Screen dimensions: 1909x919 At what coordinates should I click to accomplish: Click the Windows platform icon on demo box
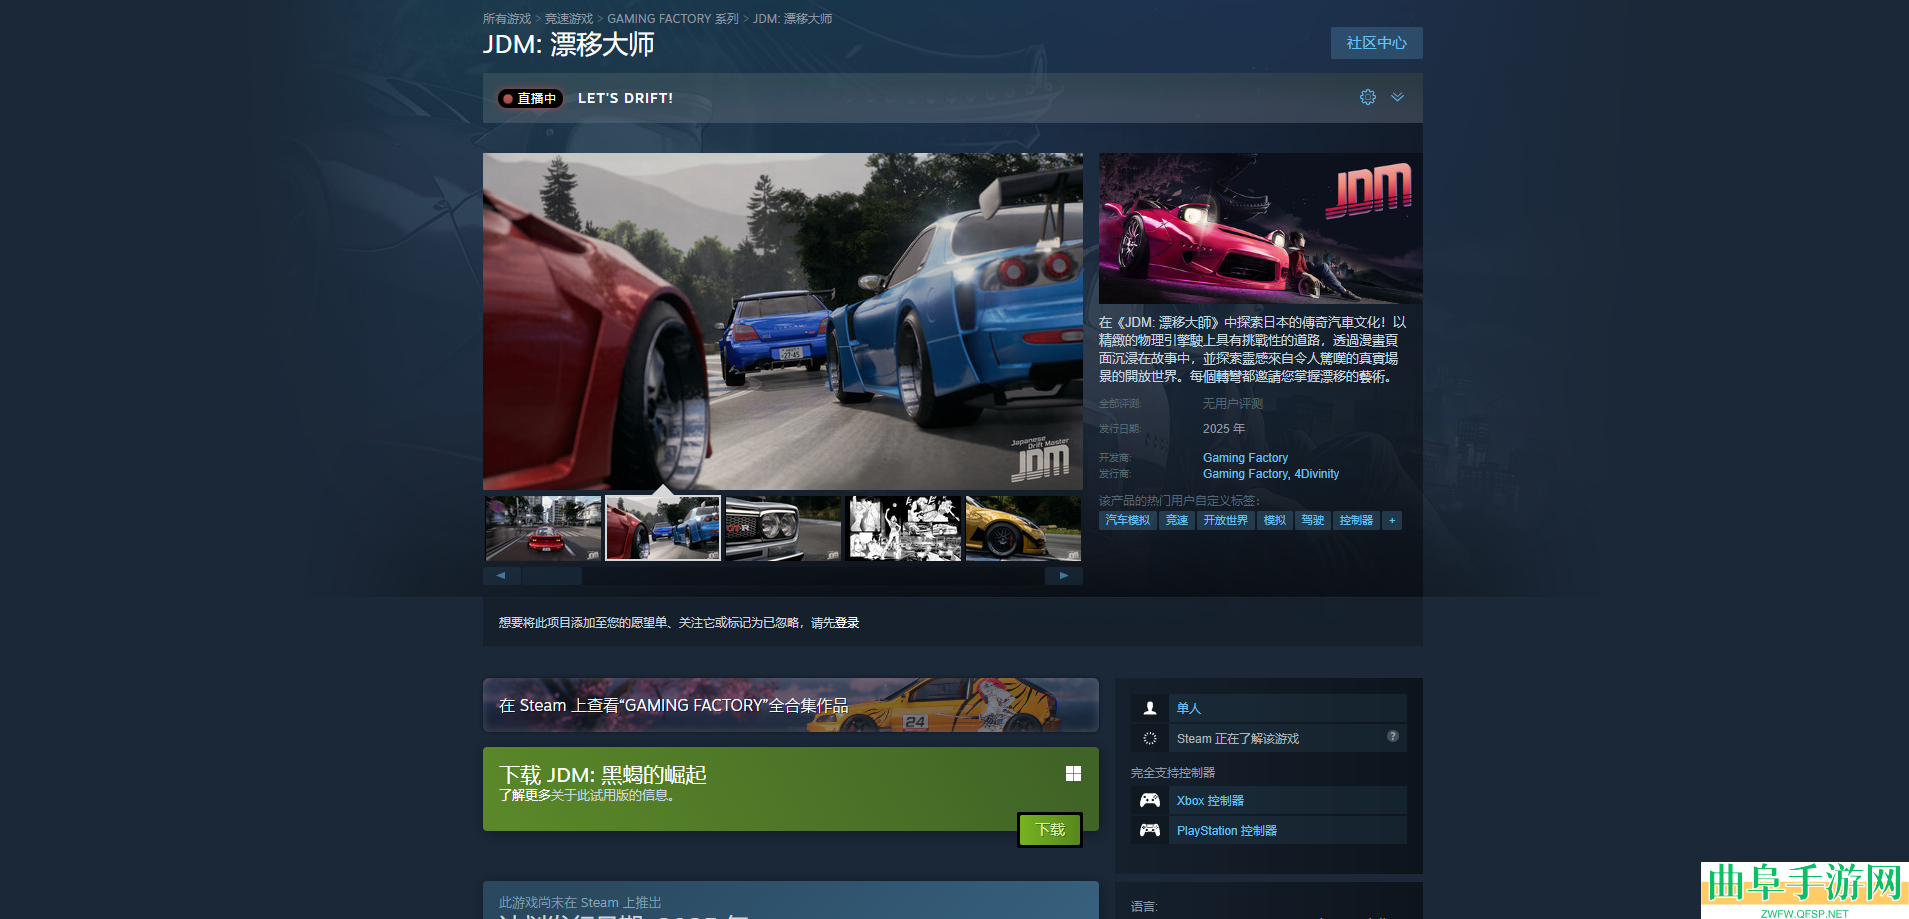point(1073,773)
